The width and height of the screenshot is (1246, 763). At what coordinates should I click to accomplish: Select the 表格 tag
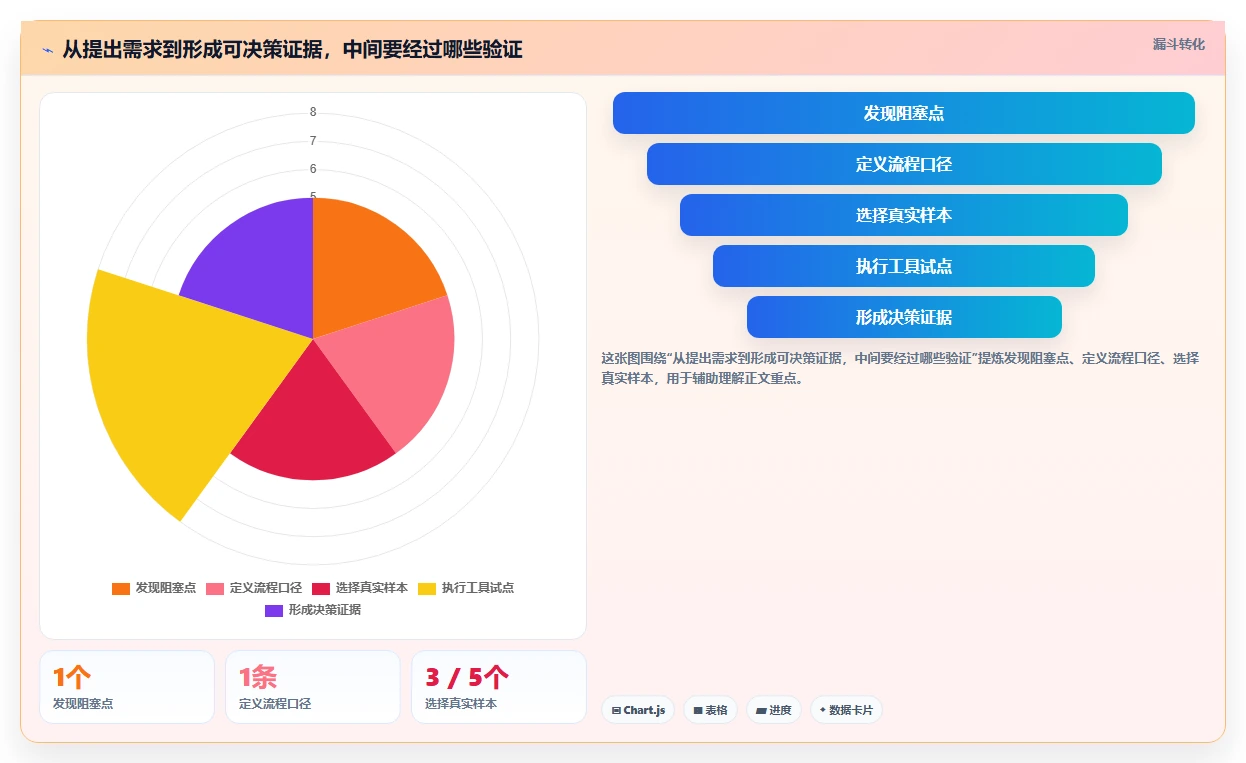710,710
